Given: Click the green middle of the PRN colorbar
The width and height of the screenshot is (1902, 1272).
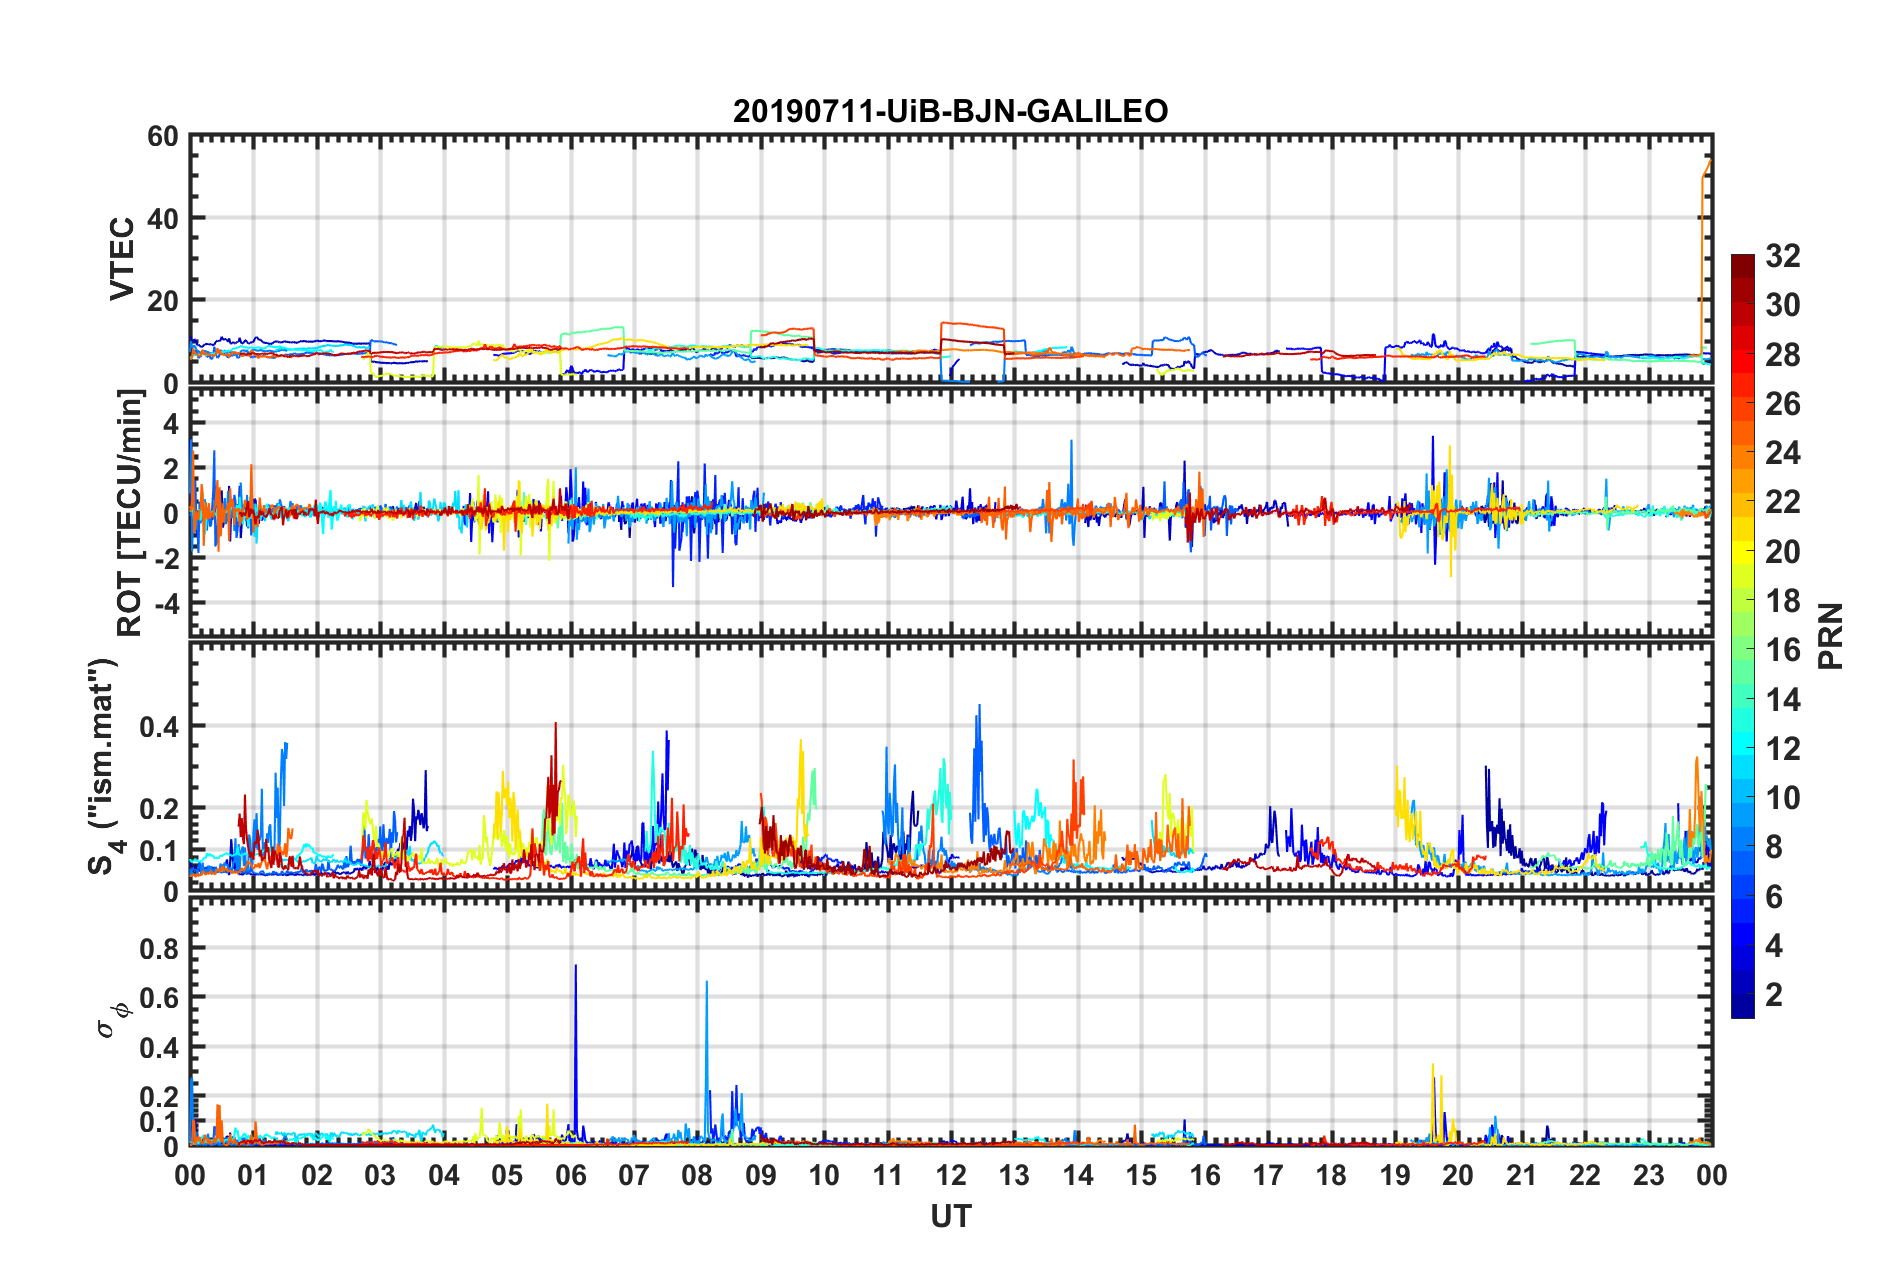Looking at the screenshot, I should click(1743, 637).
